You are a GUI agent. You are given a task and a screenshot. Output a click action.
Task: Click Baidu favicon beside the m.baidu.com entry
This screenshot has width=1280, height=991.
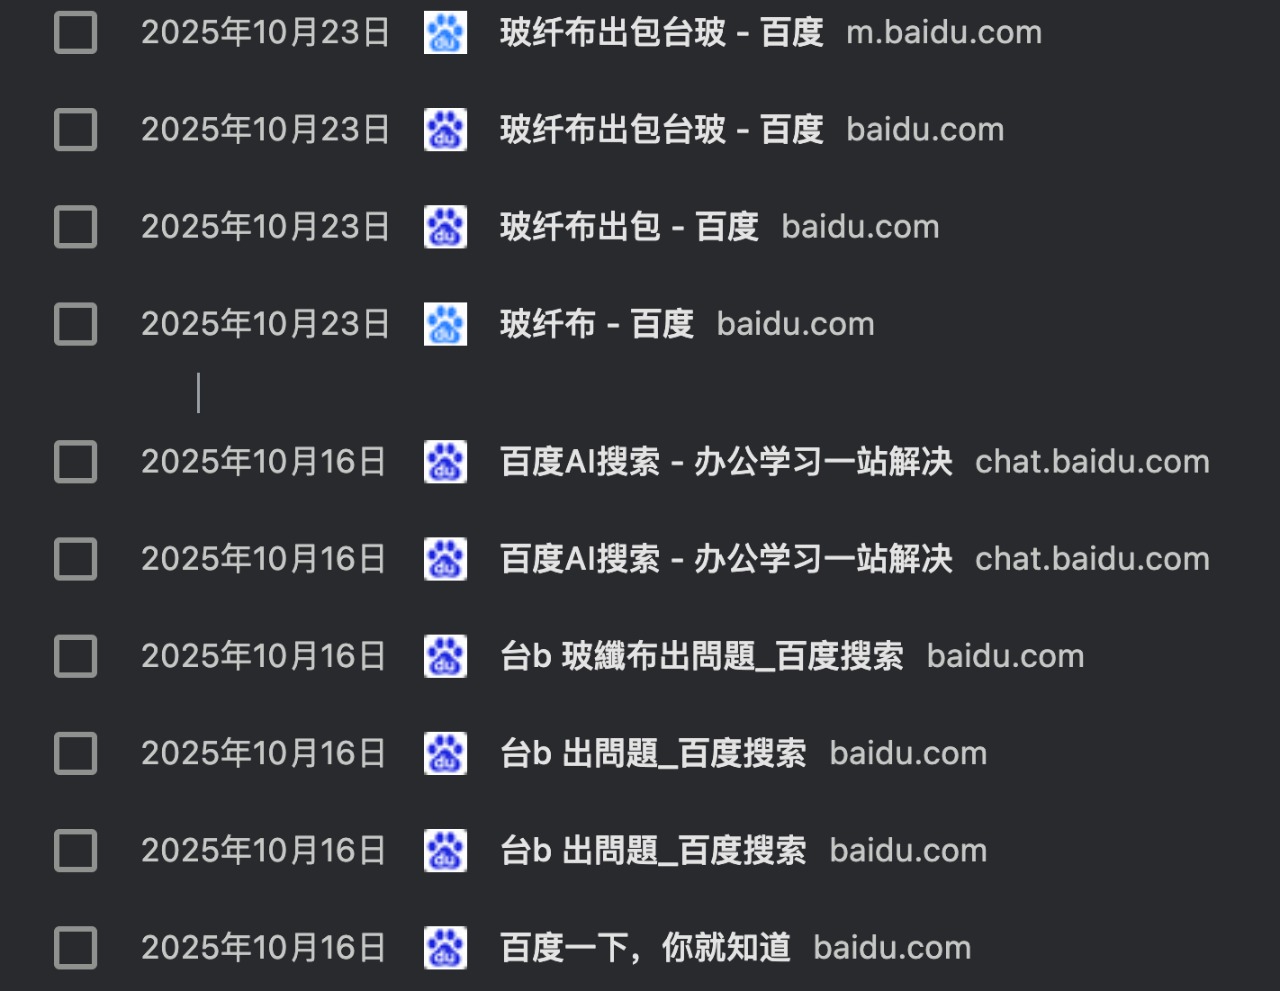click(445, 33)
